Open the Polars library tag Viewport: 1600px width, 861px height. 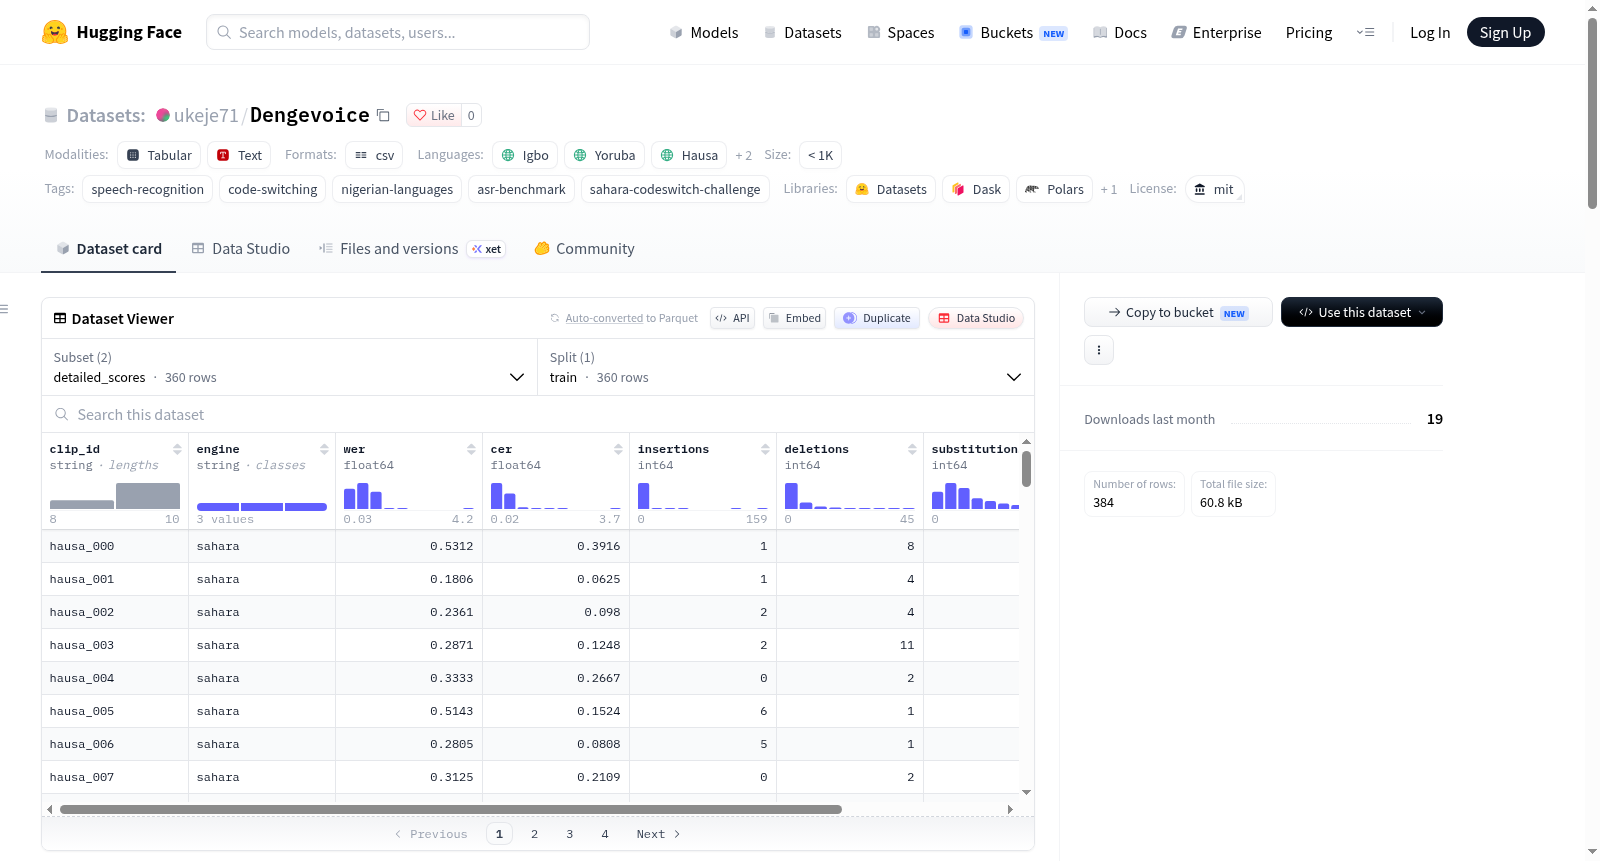pyautogui.click(x=1054, y=189)
